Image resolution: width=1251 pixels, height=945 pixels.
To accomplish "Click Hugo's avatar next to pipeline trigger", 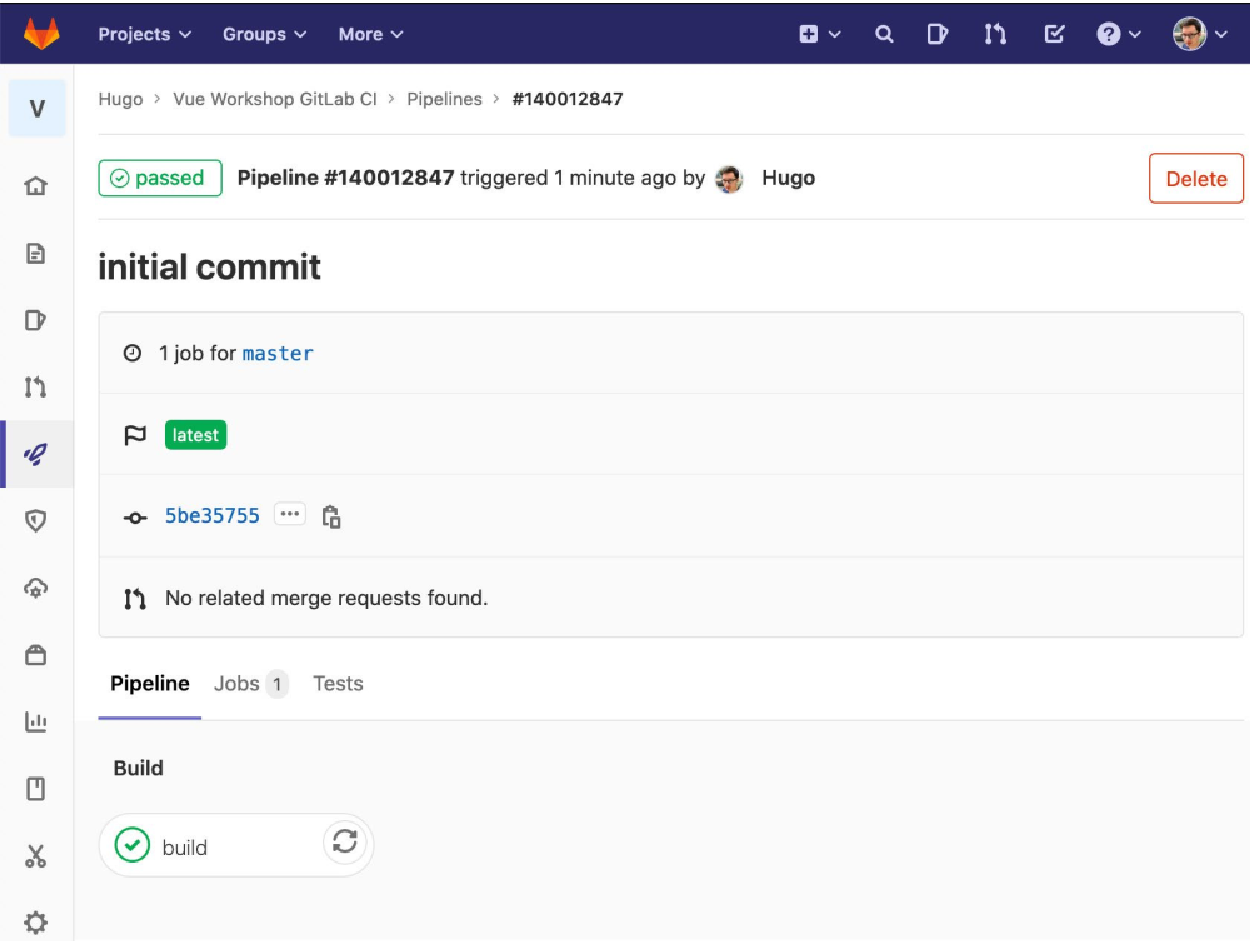I will [x=730, y=179].
